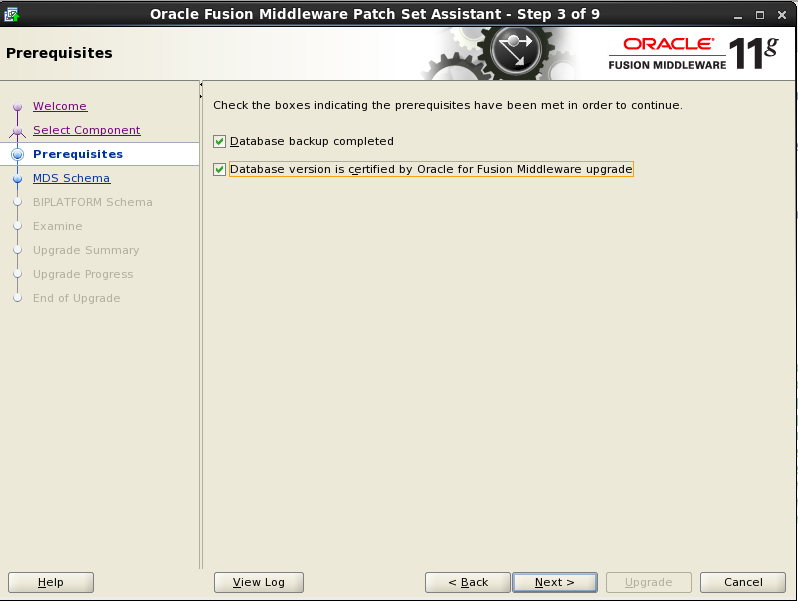
Task: Click the Examine step label
Action: (58, 226)
